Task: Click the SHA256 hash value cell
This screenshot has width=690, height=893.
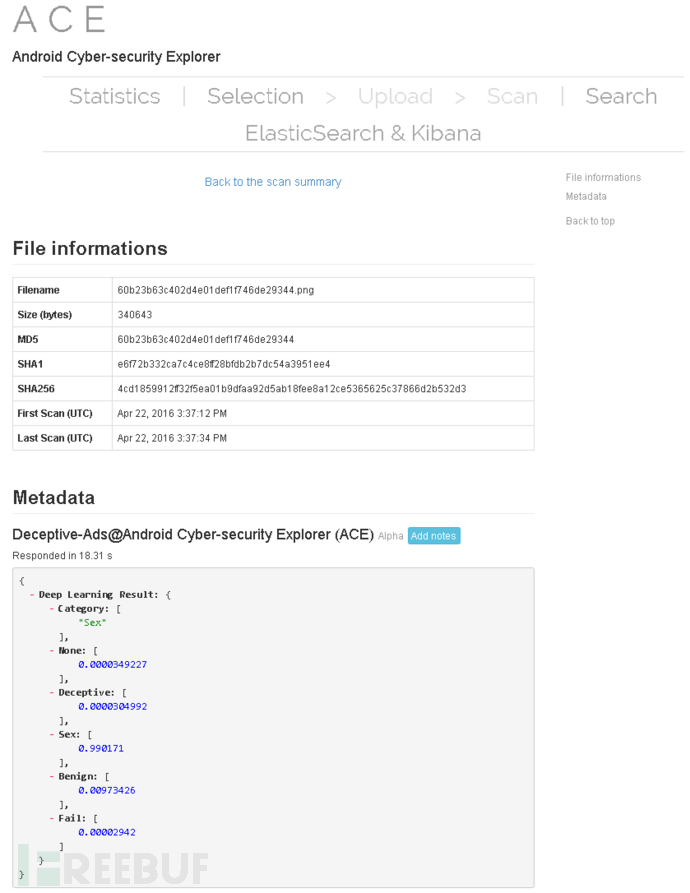Action: click(291, 389)
